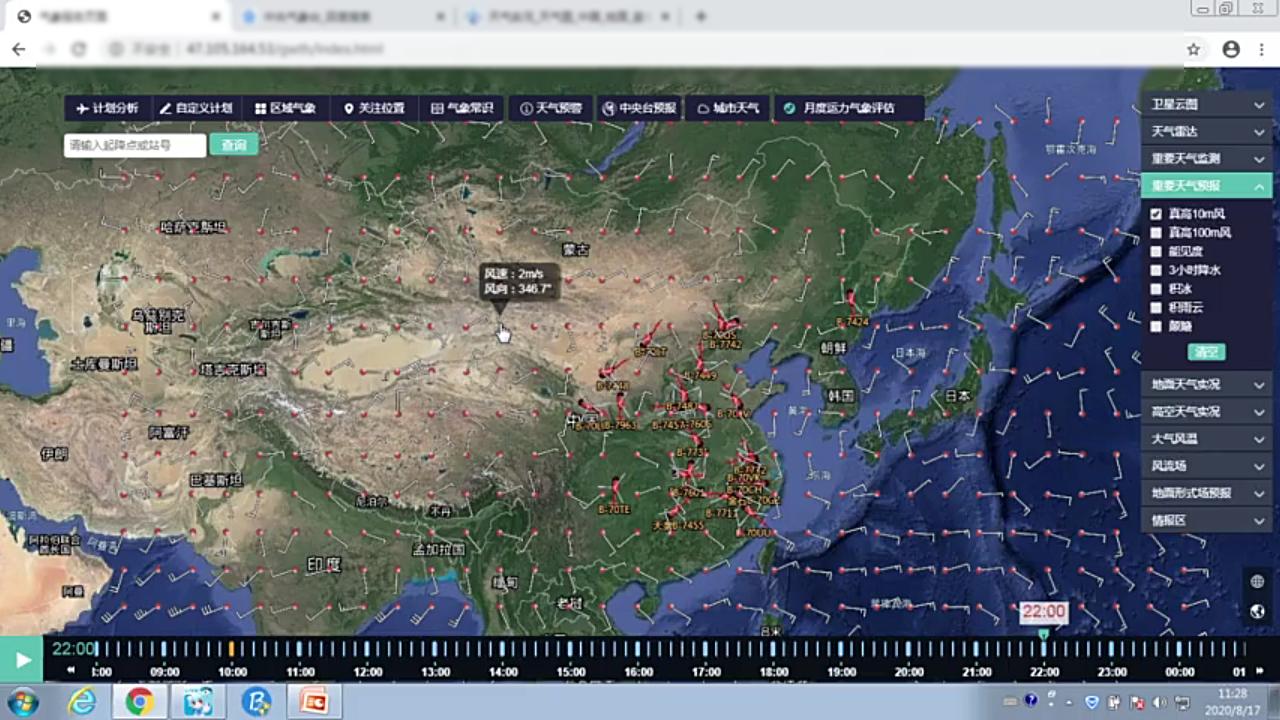
Task: Close the first browser tab
Action: point(216,17)
